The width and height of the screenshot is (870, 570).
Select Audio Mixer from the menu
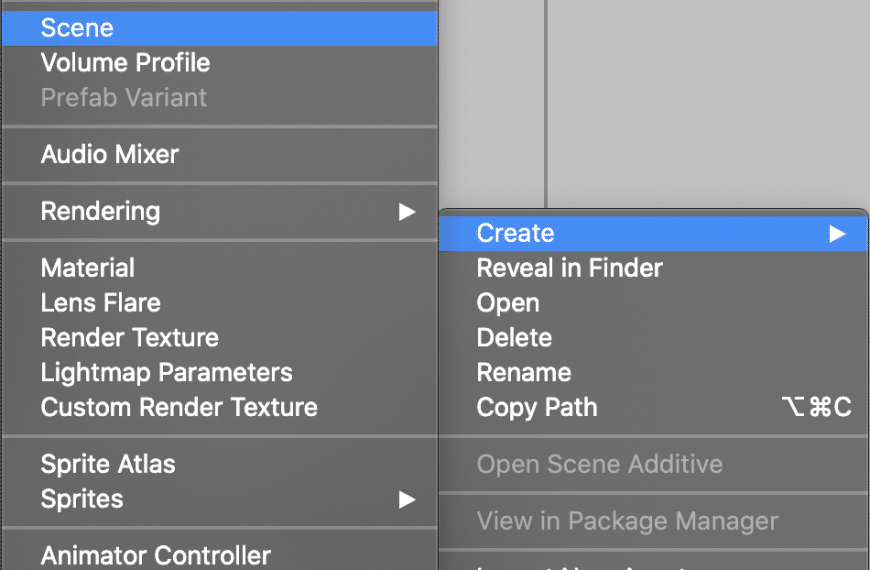pyautogui.click(x=220, y=154)
